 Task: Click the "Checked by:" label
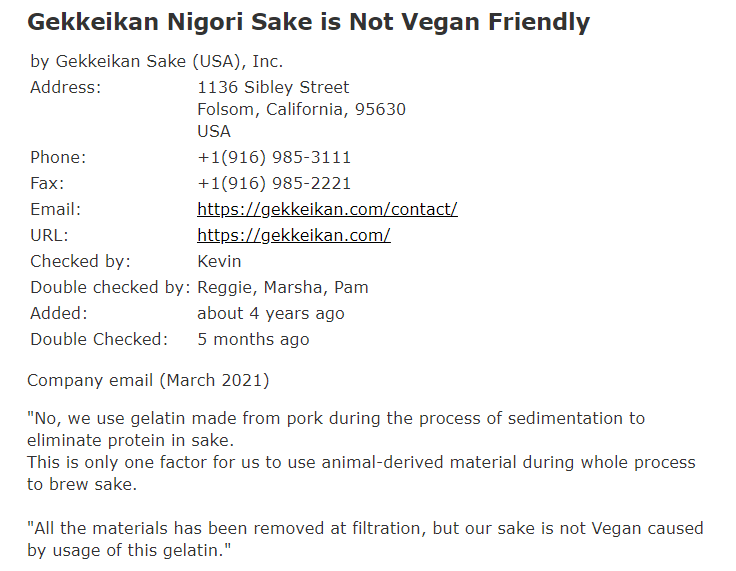click(80, 261)
